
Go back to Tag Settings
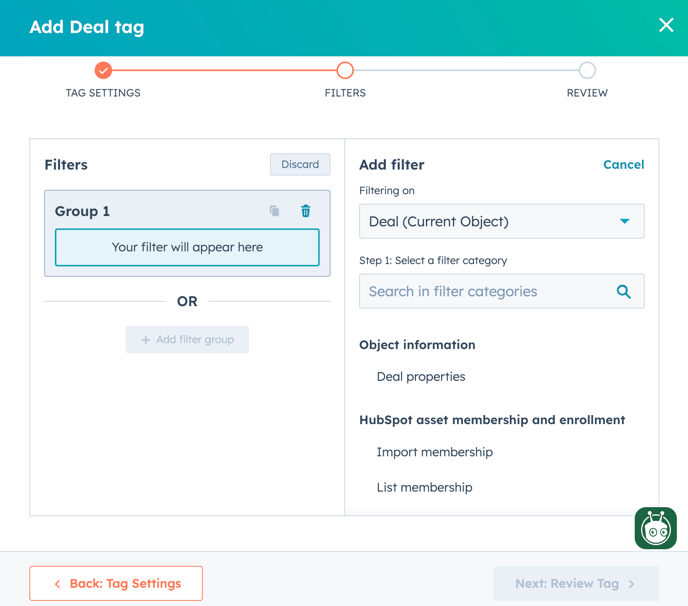point(116,583)
